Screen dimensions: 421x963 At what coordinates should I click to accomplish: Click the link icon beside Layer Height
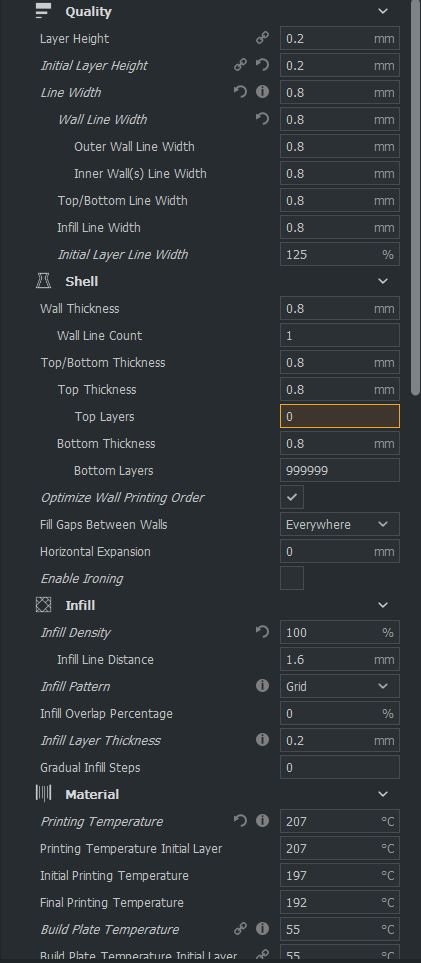(262, 38)
